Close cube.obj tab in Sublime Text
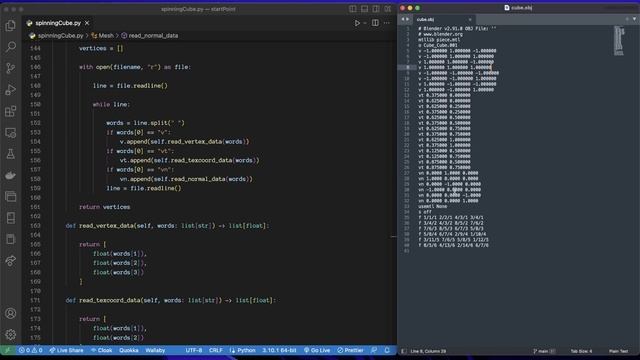This screenshot has height=360, width=640. click(x=470, y=20)
